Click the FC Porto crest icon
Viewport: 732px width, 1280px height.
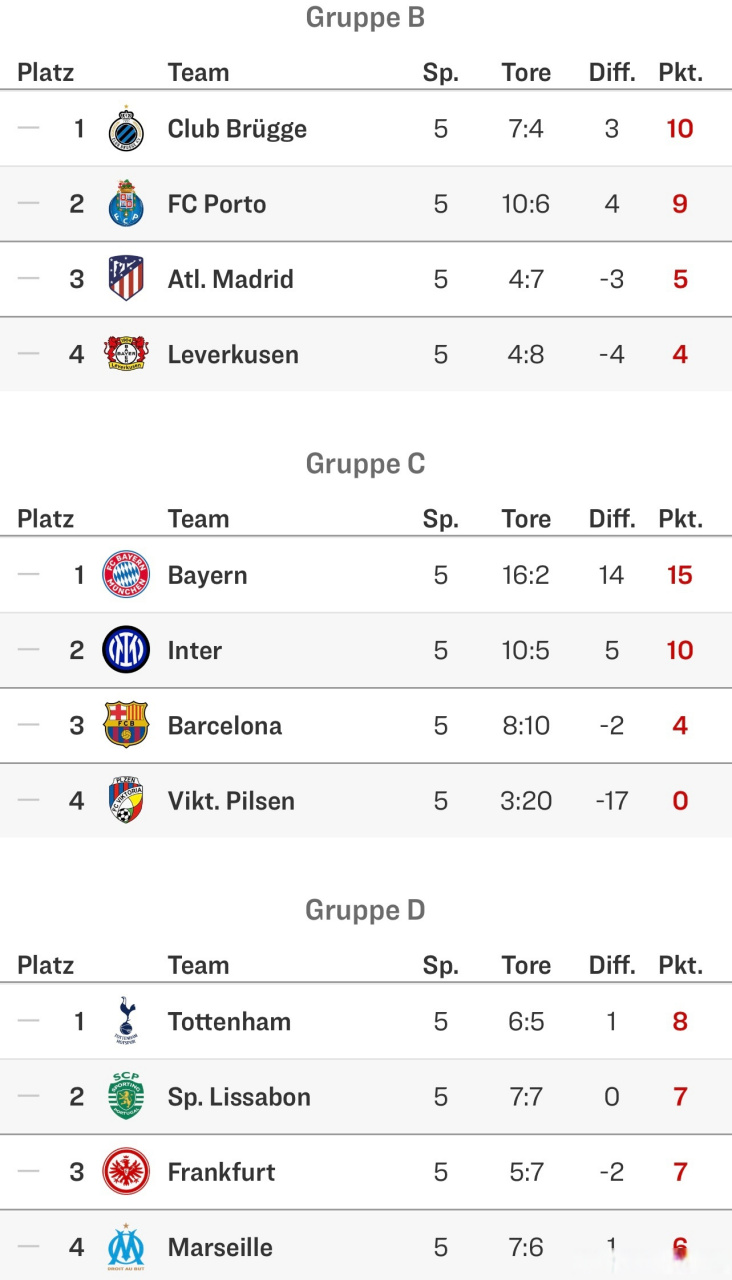pyautogui.click(x=126, y=204)
